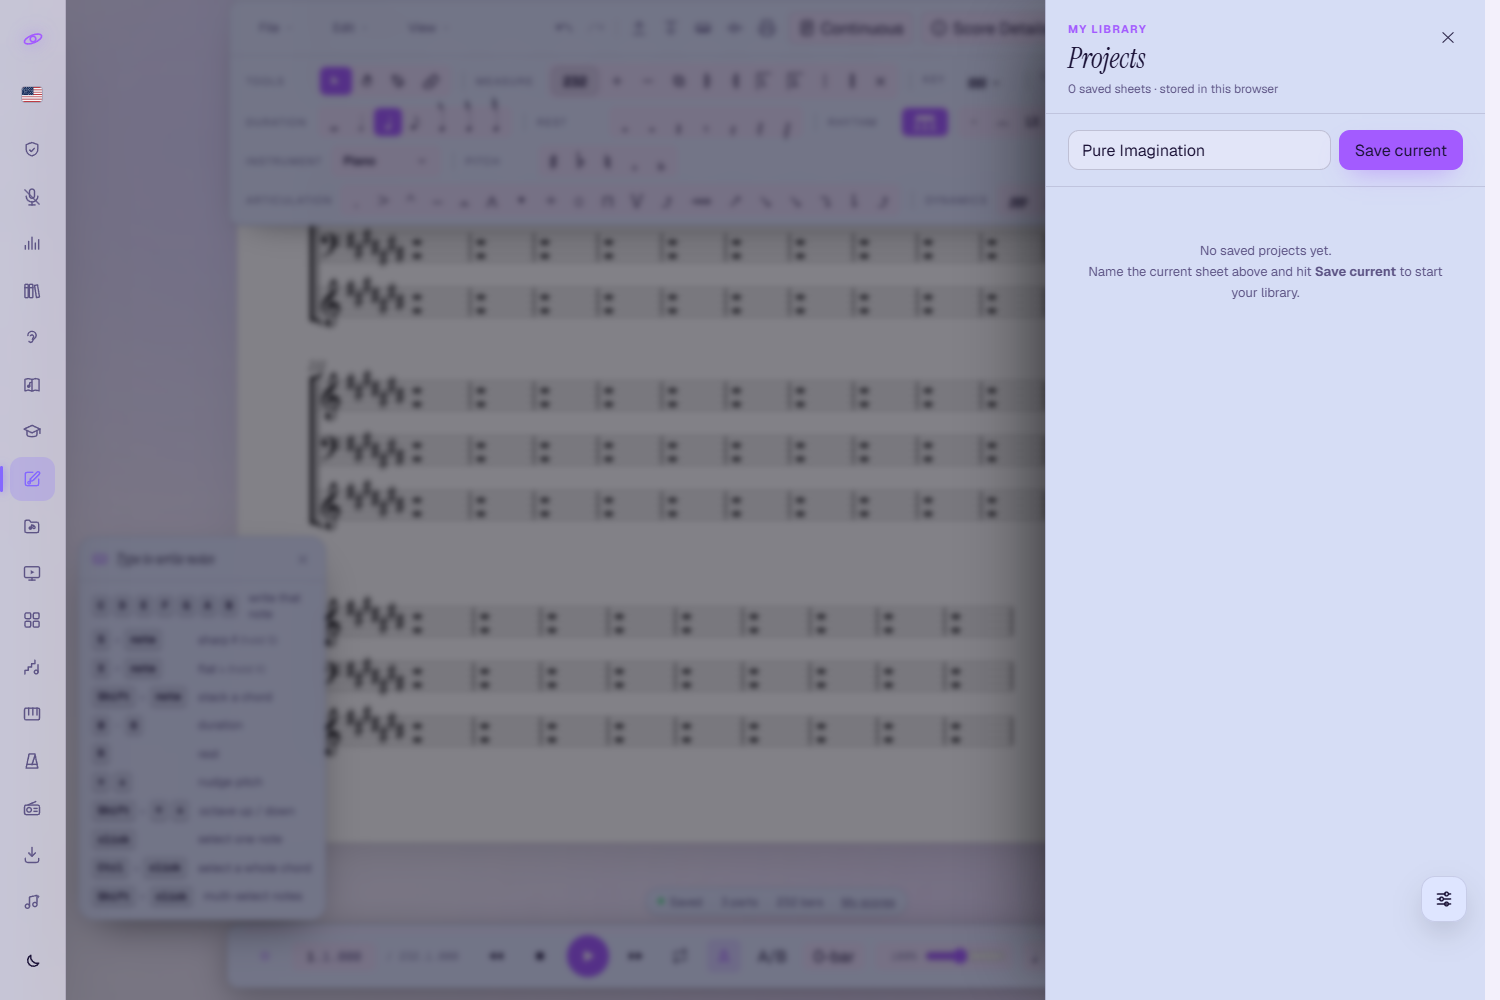Open the floating sliders settings button

(x=1444, y=899)
